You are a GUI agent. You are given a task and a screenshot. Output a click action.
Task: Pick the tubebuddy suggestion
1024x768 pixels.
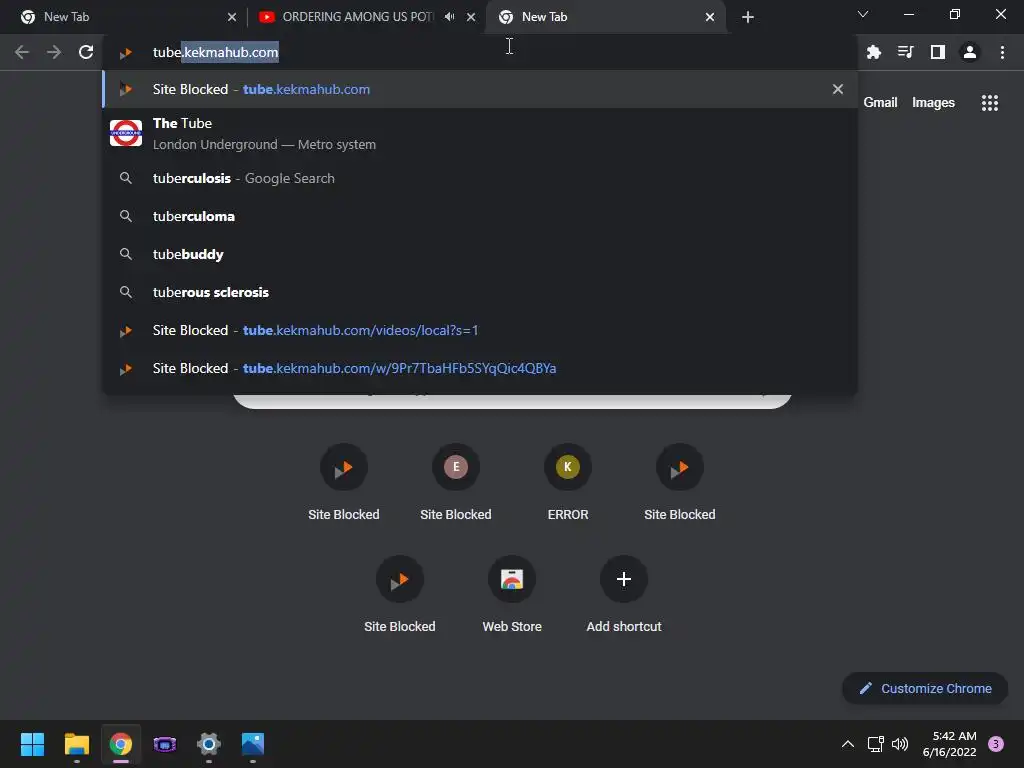point(480,254)
